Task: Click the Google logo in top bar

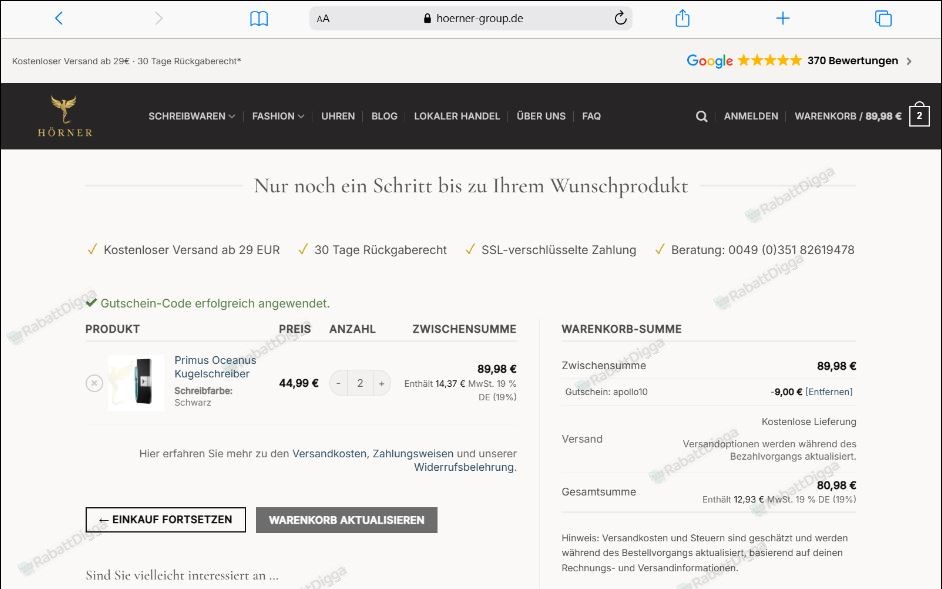Action: click(710, 61)
